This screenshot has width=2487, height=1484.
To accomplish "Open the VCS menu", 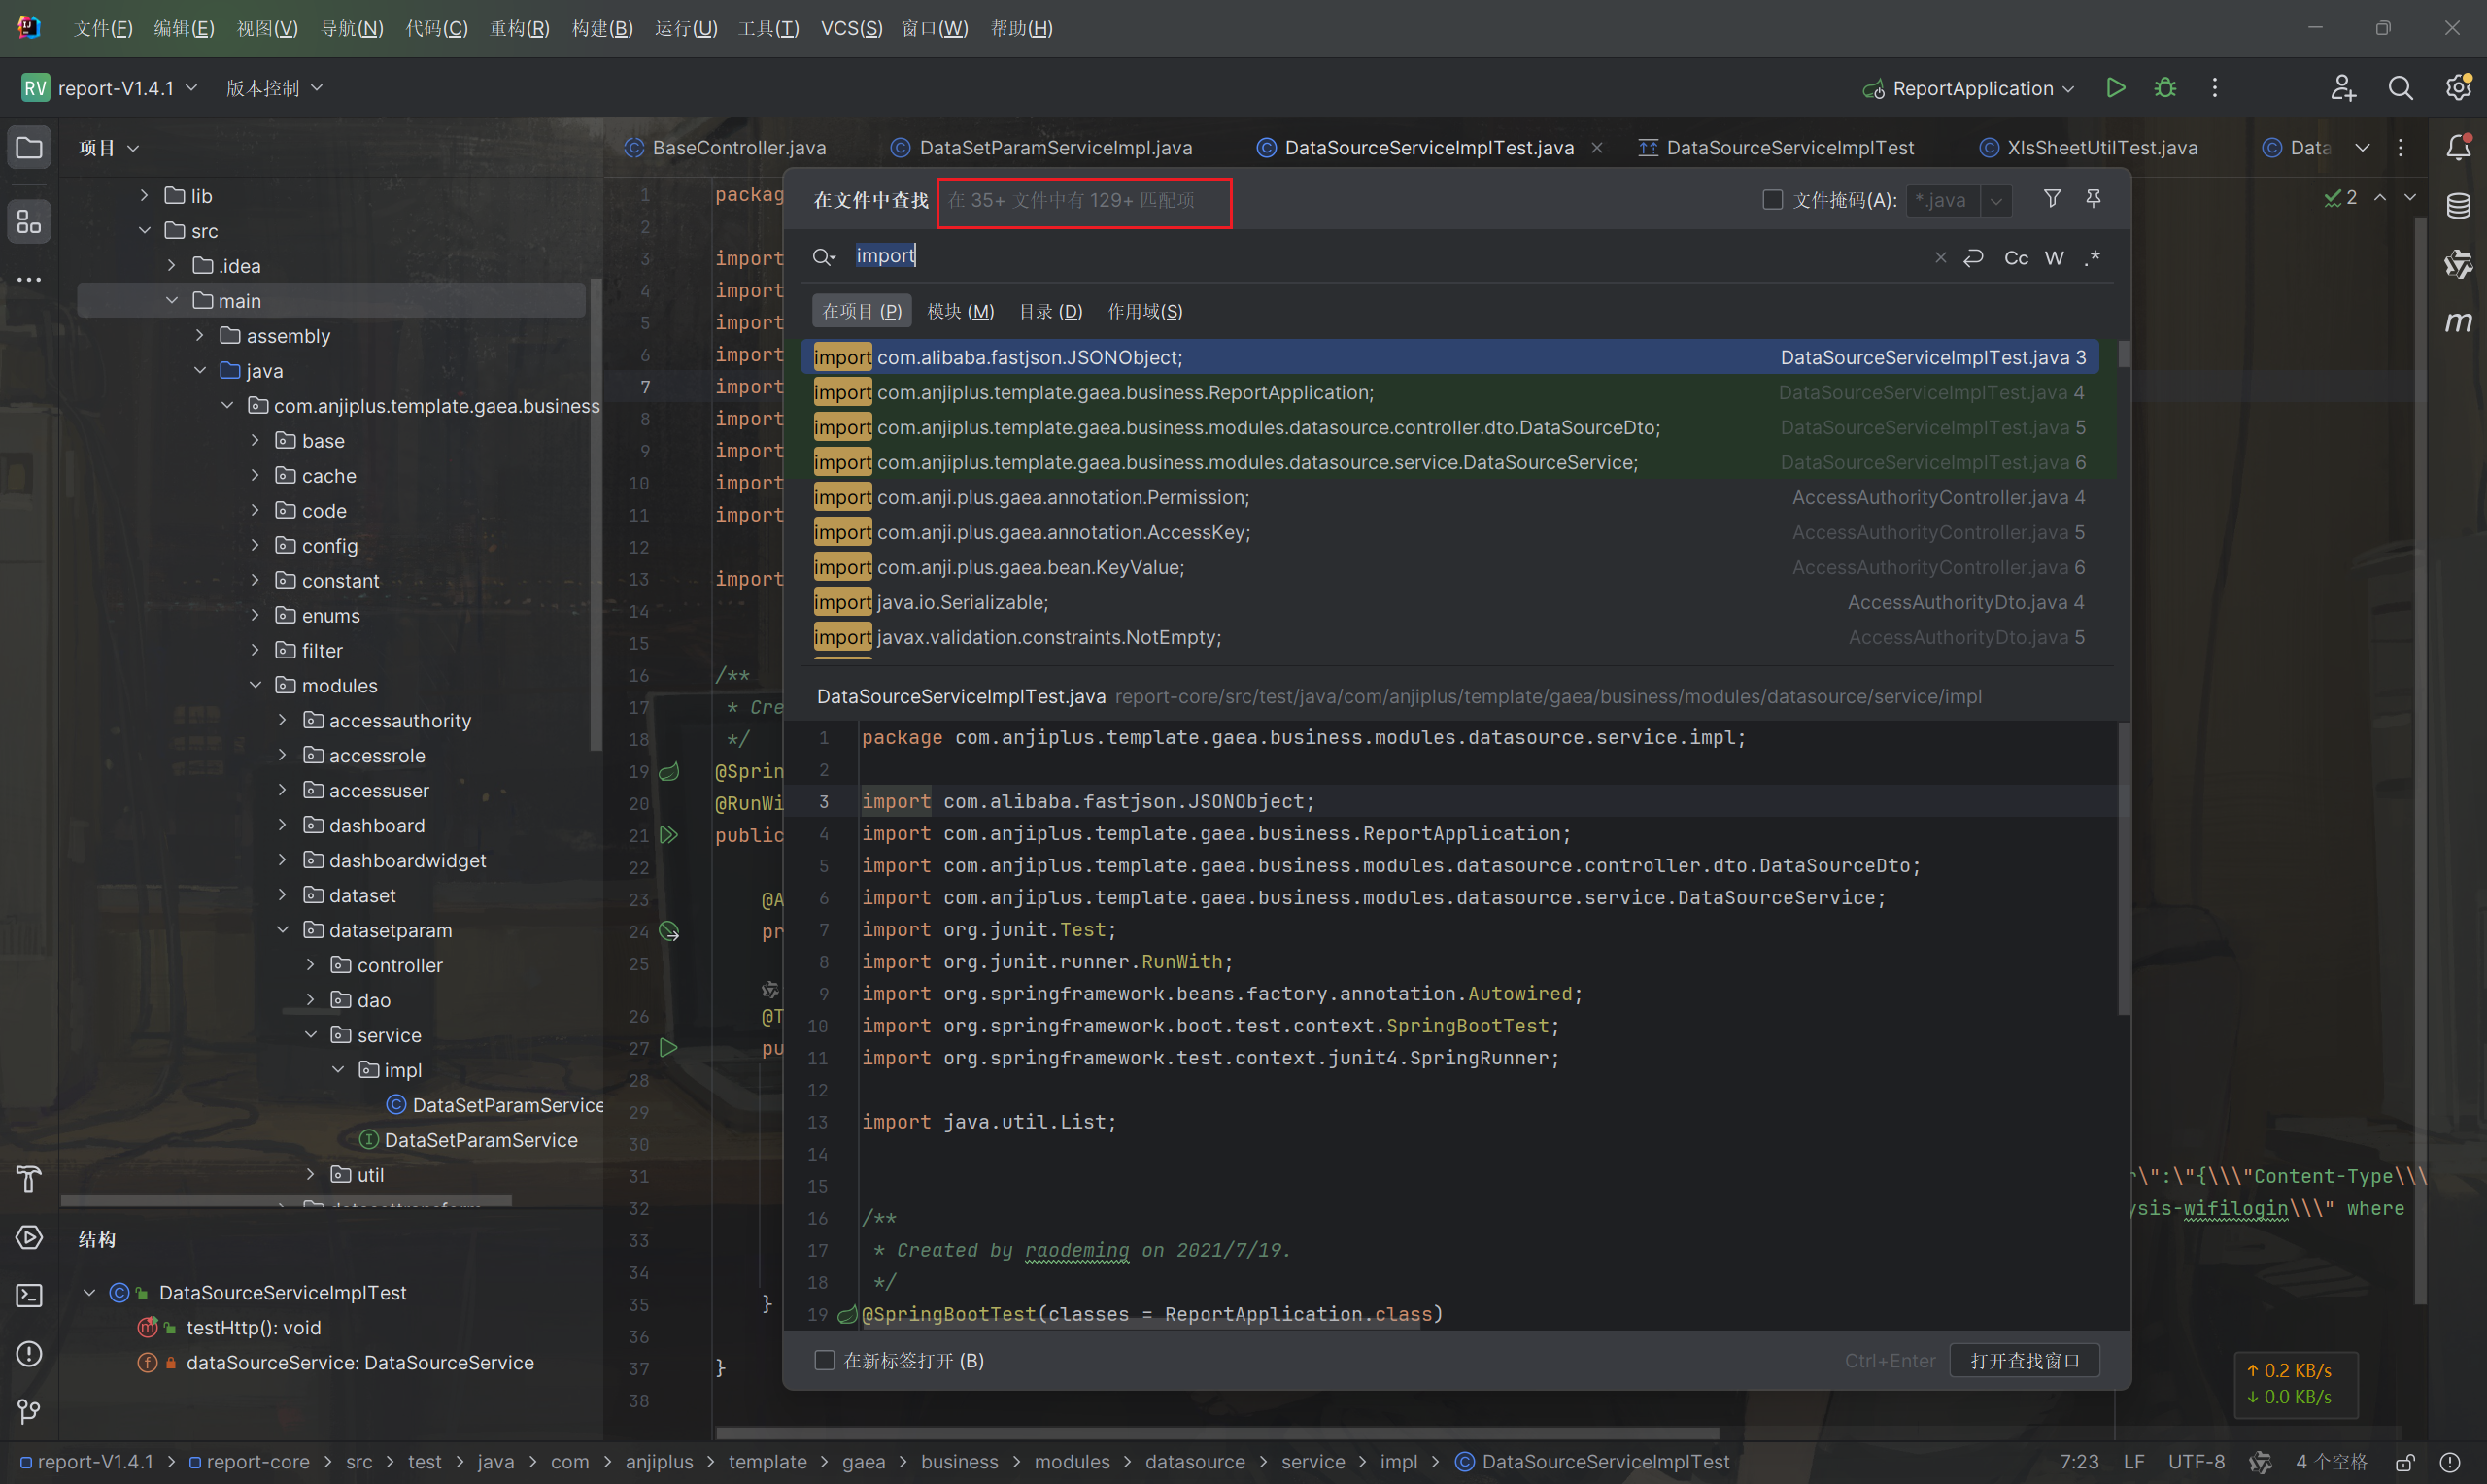I will [x=851, y=28].
